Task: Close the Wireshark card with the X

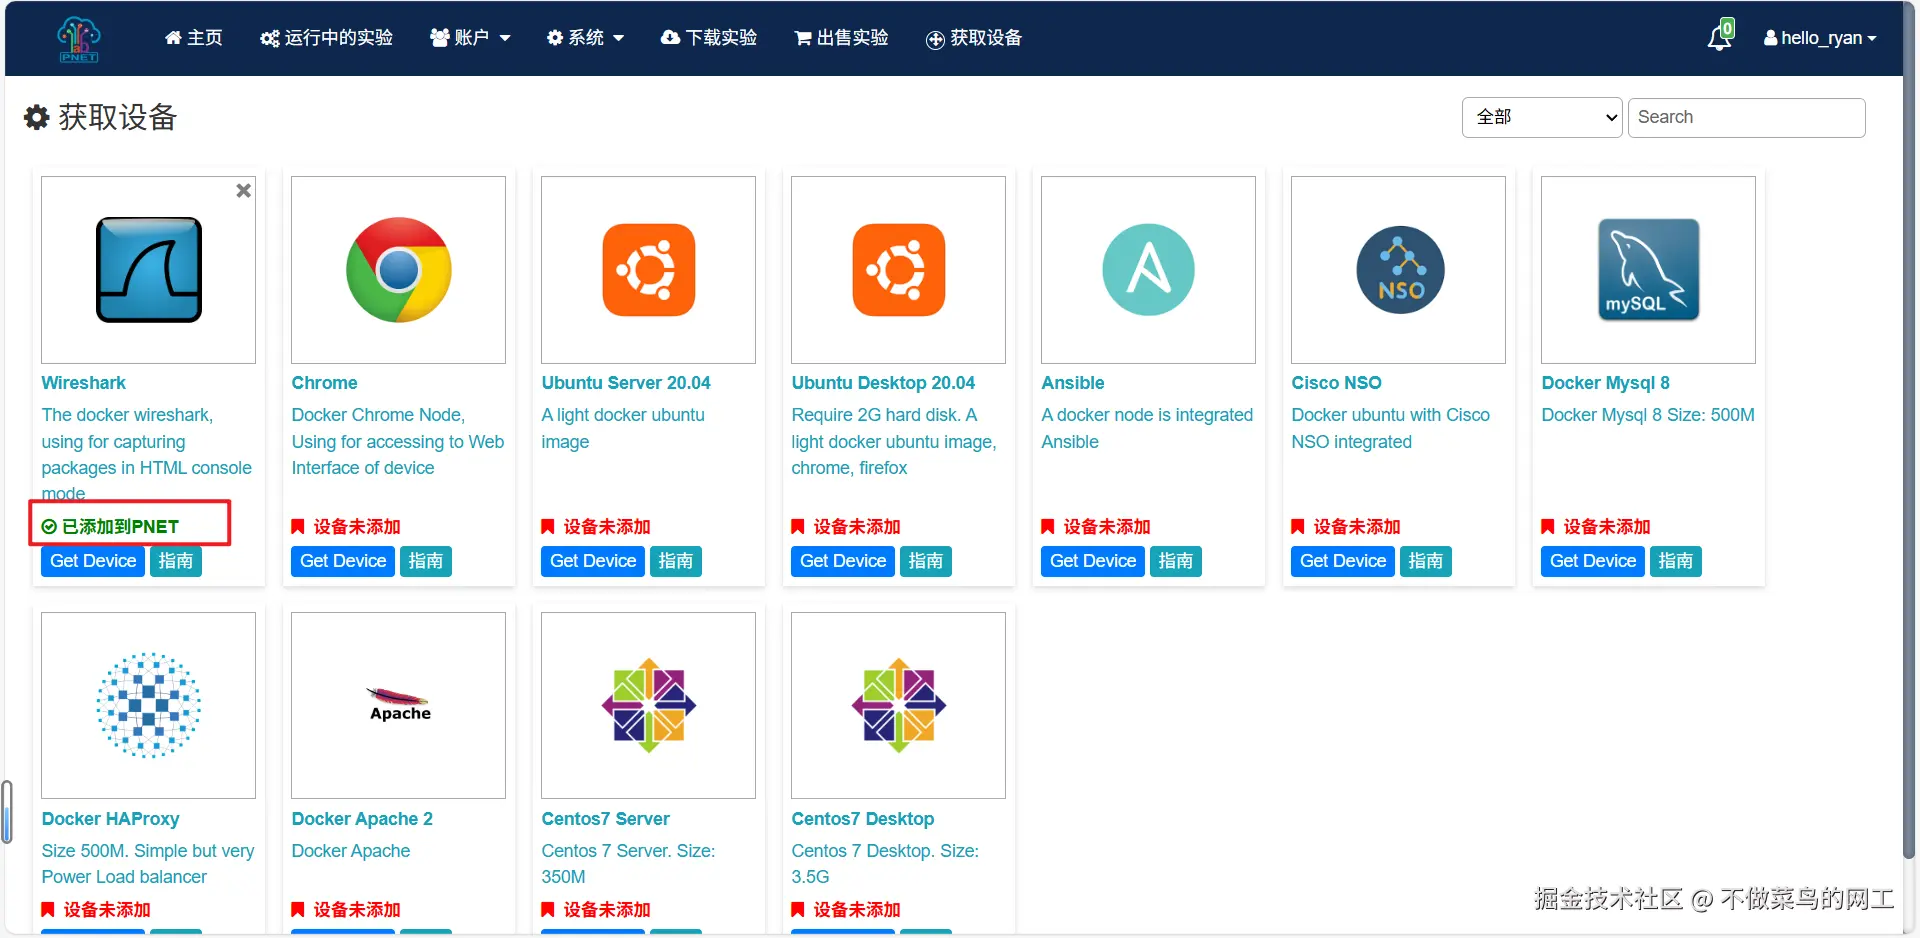Action: click(243, 190)
